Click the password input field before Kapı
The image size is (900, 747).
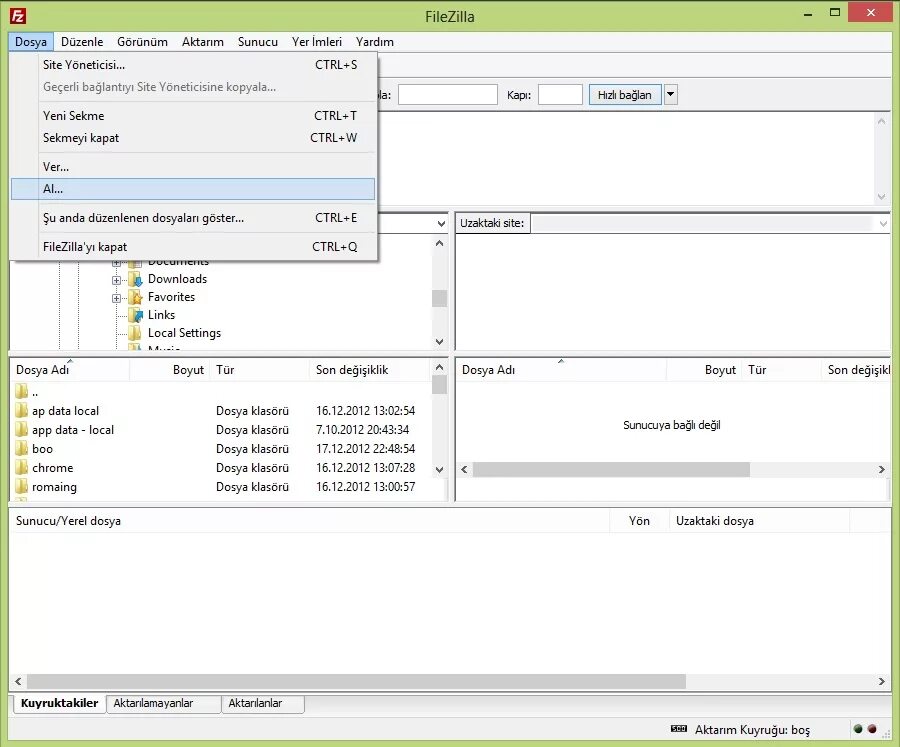448,95
